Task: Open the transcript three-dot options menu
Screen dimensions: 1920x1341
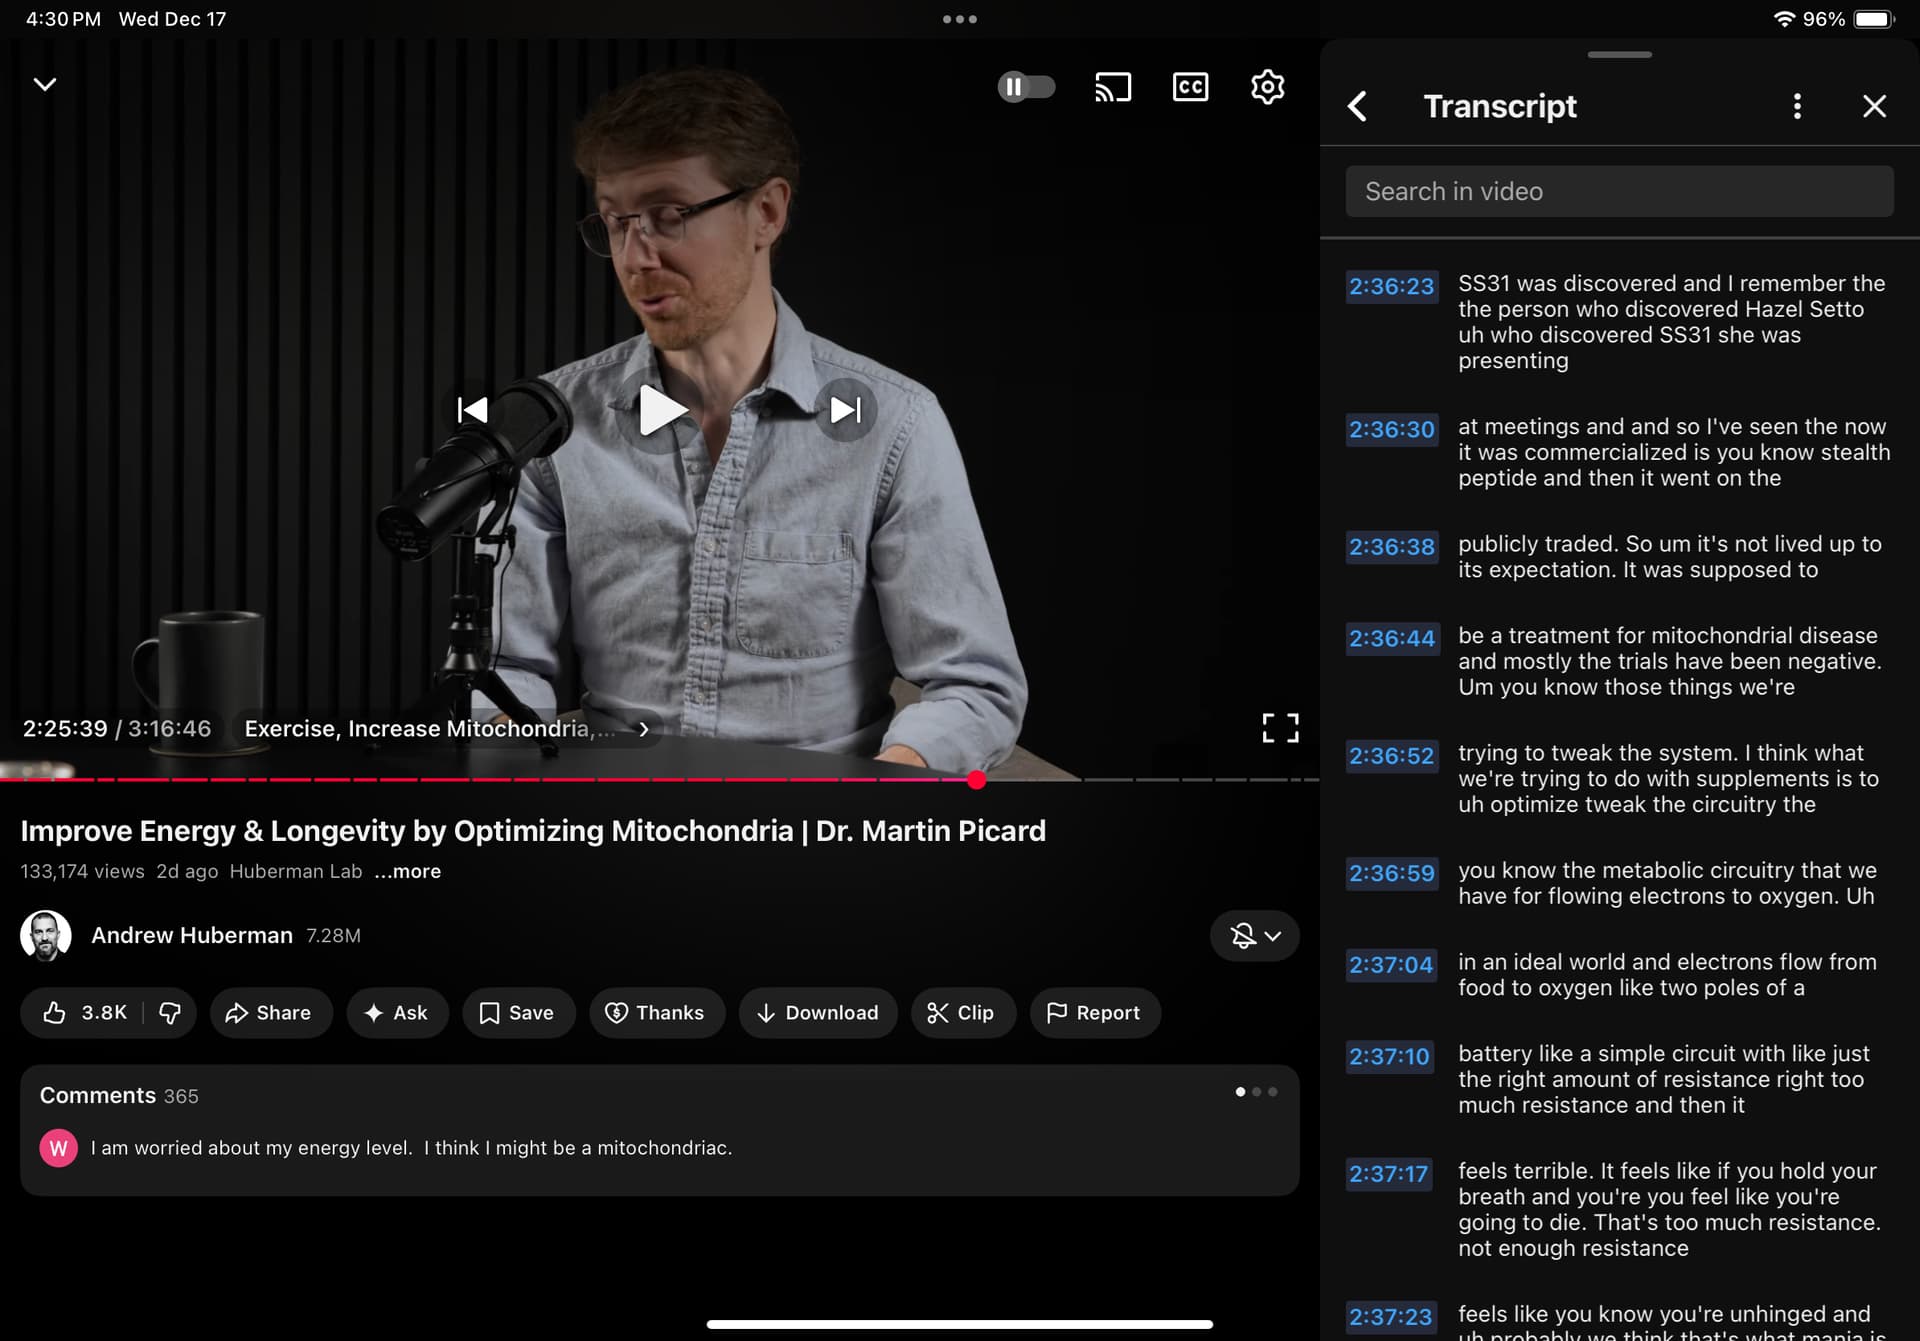Action: (x=1797, y=106)
